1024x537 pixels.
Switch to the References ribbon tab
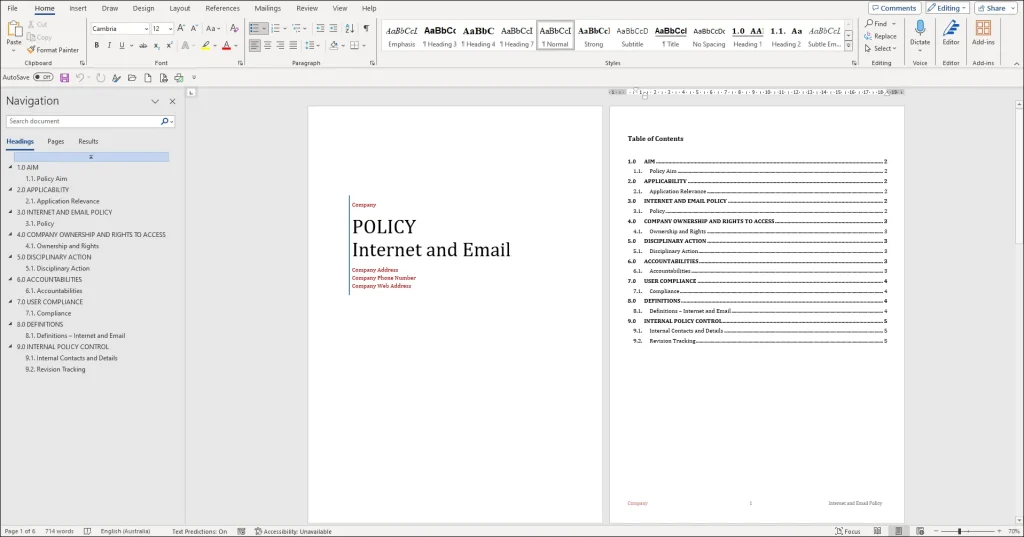pyautogui.click(x=222, y=8)
